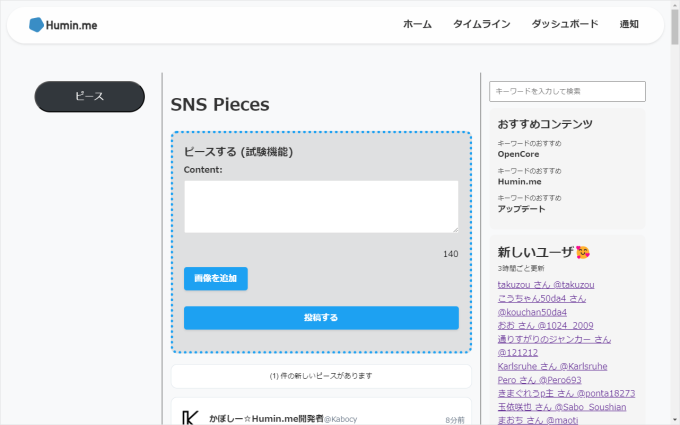Image resolution: width=680 pixels, height=425 pixels.
Task: Focus the Content text area
Action: [321, 206]
